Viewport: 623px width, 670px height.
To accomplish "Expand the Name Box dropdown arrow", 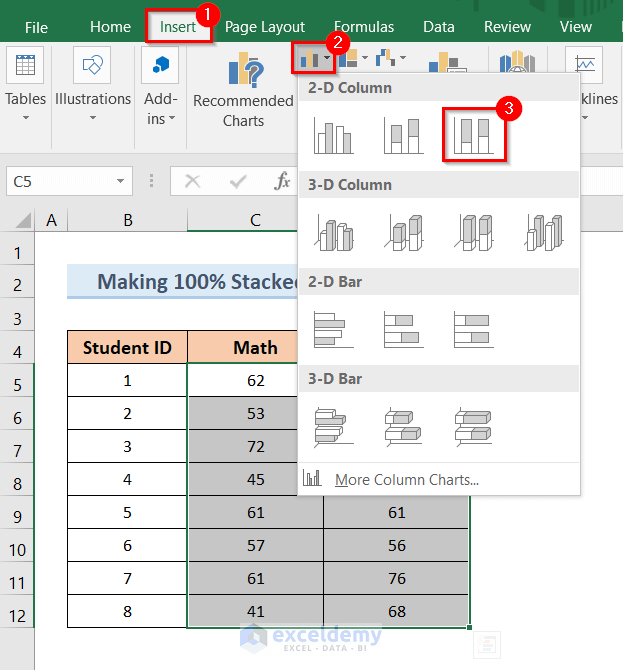I will (120, 181).
